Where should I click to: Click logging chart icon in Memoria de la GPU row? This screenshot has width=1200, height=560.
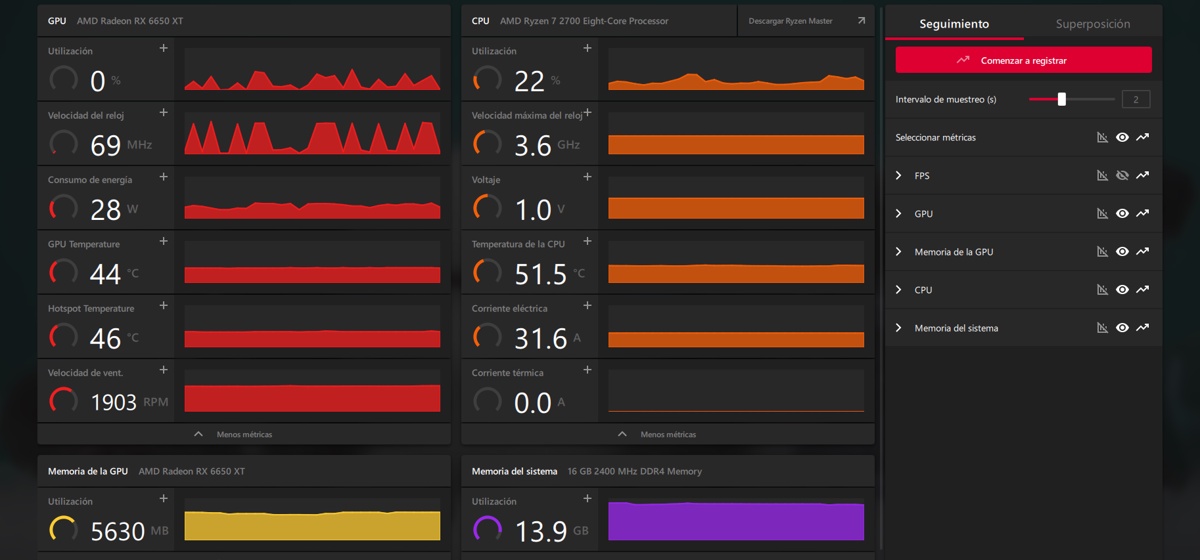pyautogui.click(x=1103, y=251)
